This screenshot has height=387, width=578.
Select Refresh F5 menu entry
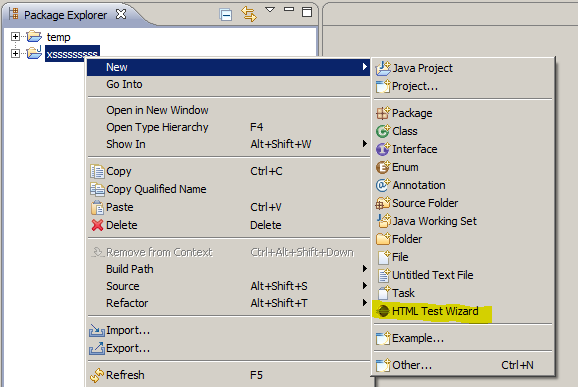pos(229,375)
